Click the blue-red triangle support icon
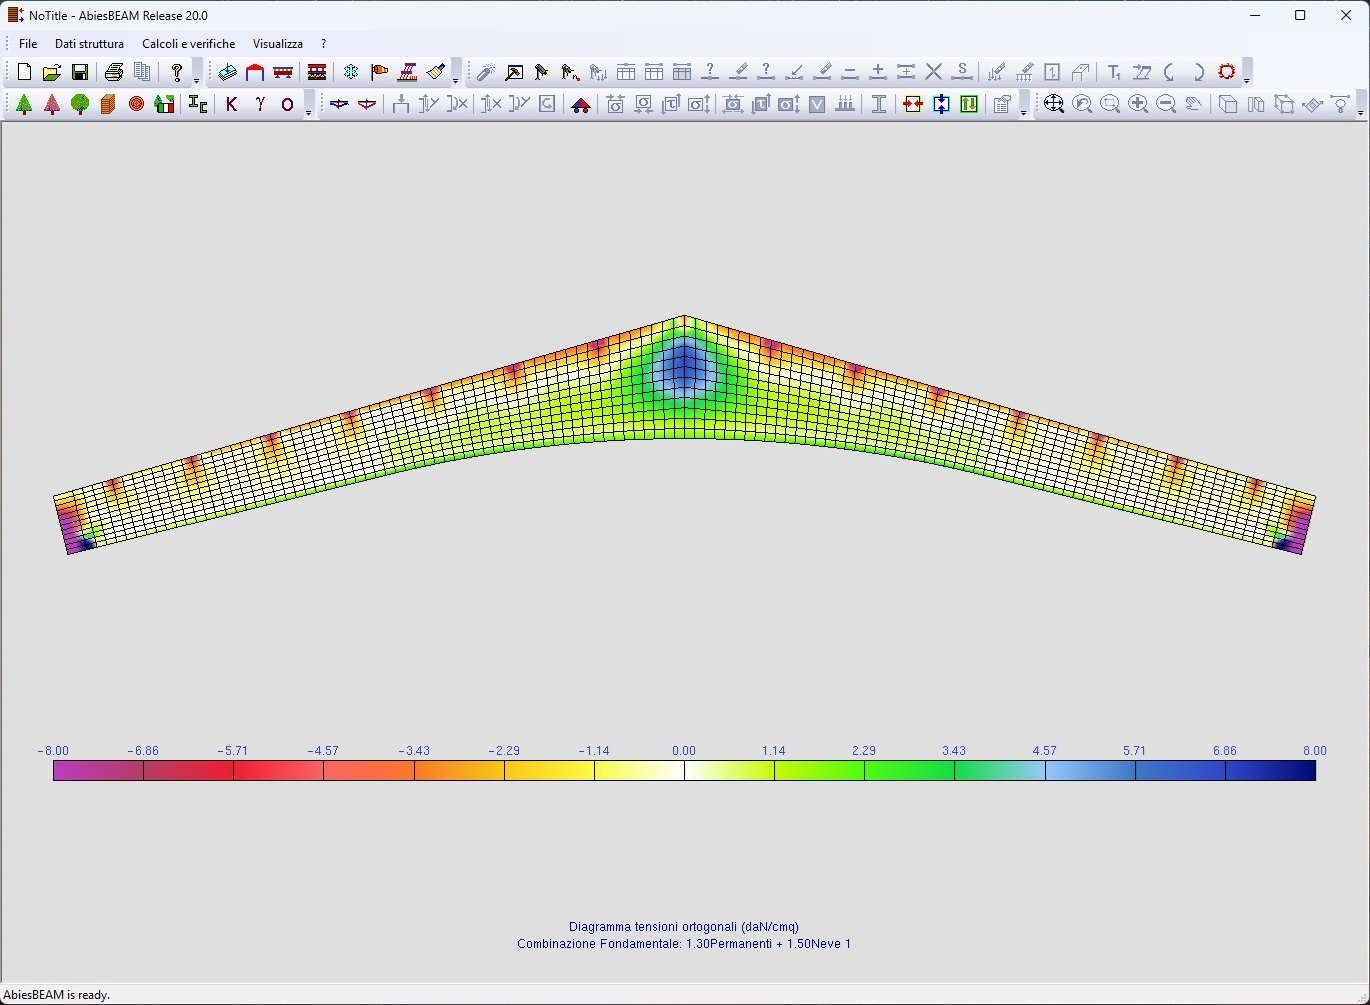 pos(581,104)
